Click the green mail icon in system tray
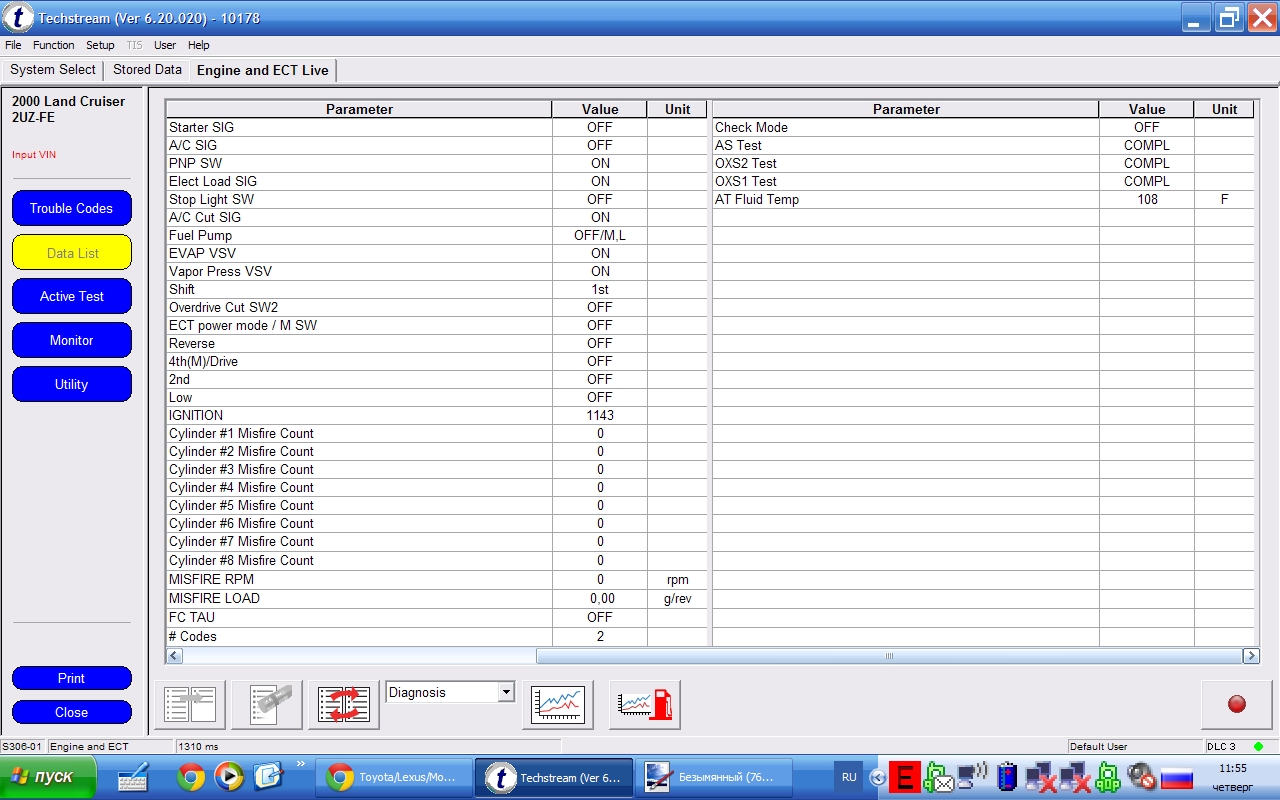This screenshot has width=1280, height=800. click(939, 777)
